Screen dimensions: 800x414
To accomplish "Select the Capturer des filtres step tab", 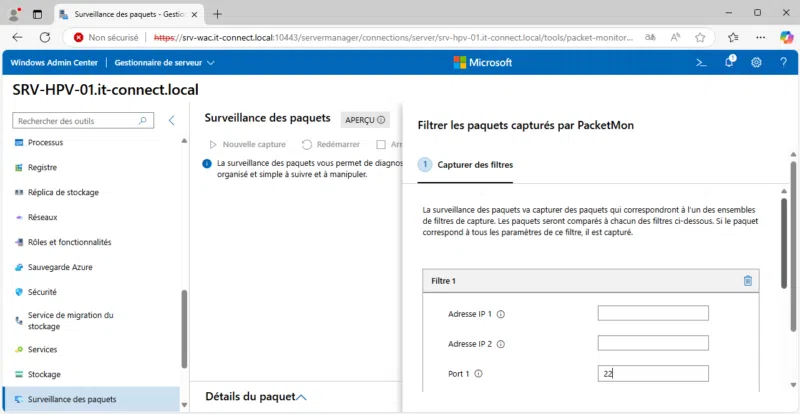I will coord(466,165).
